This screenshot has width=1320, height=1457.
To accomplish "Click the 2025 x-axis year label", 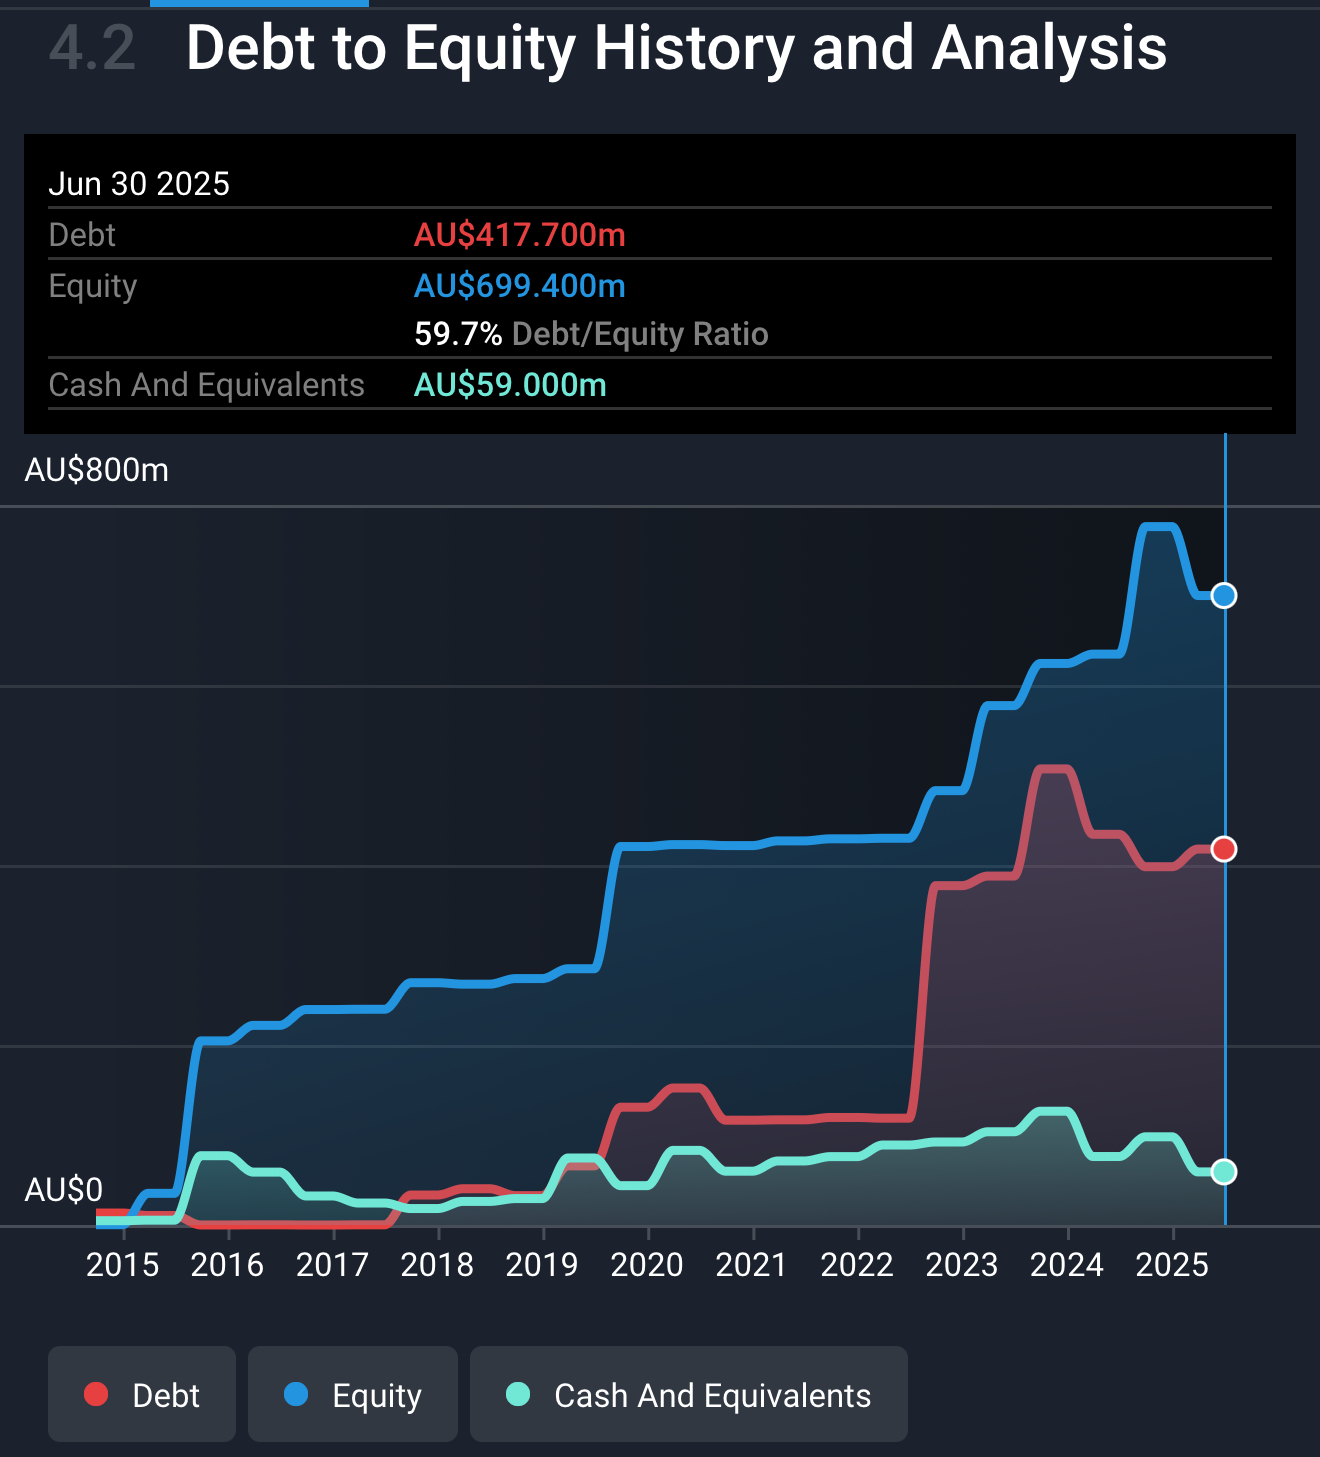I will [1172, 1265].
